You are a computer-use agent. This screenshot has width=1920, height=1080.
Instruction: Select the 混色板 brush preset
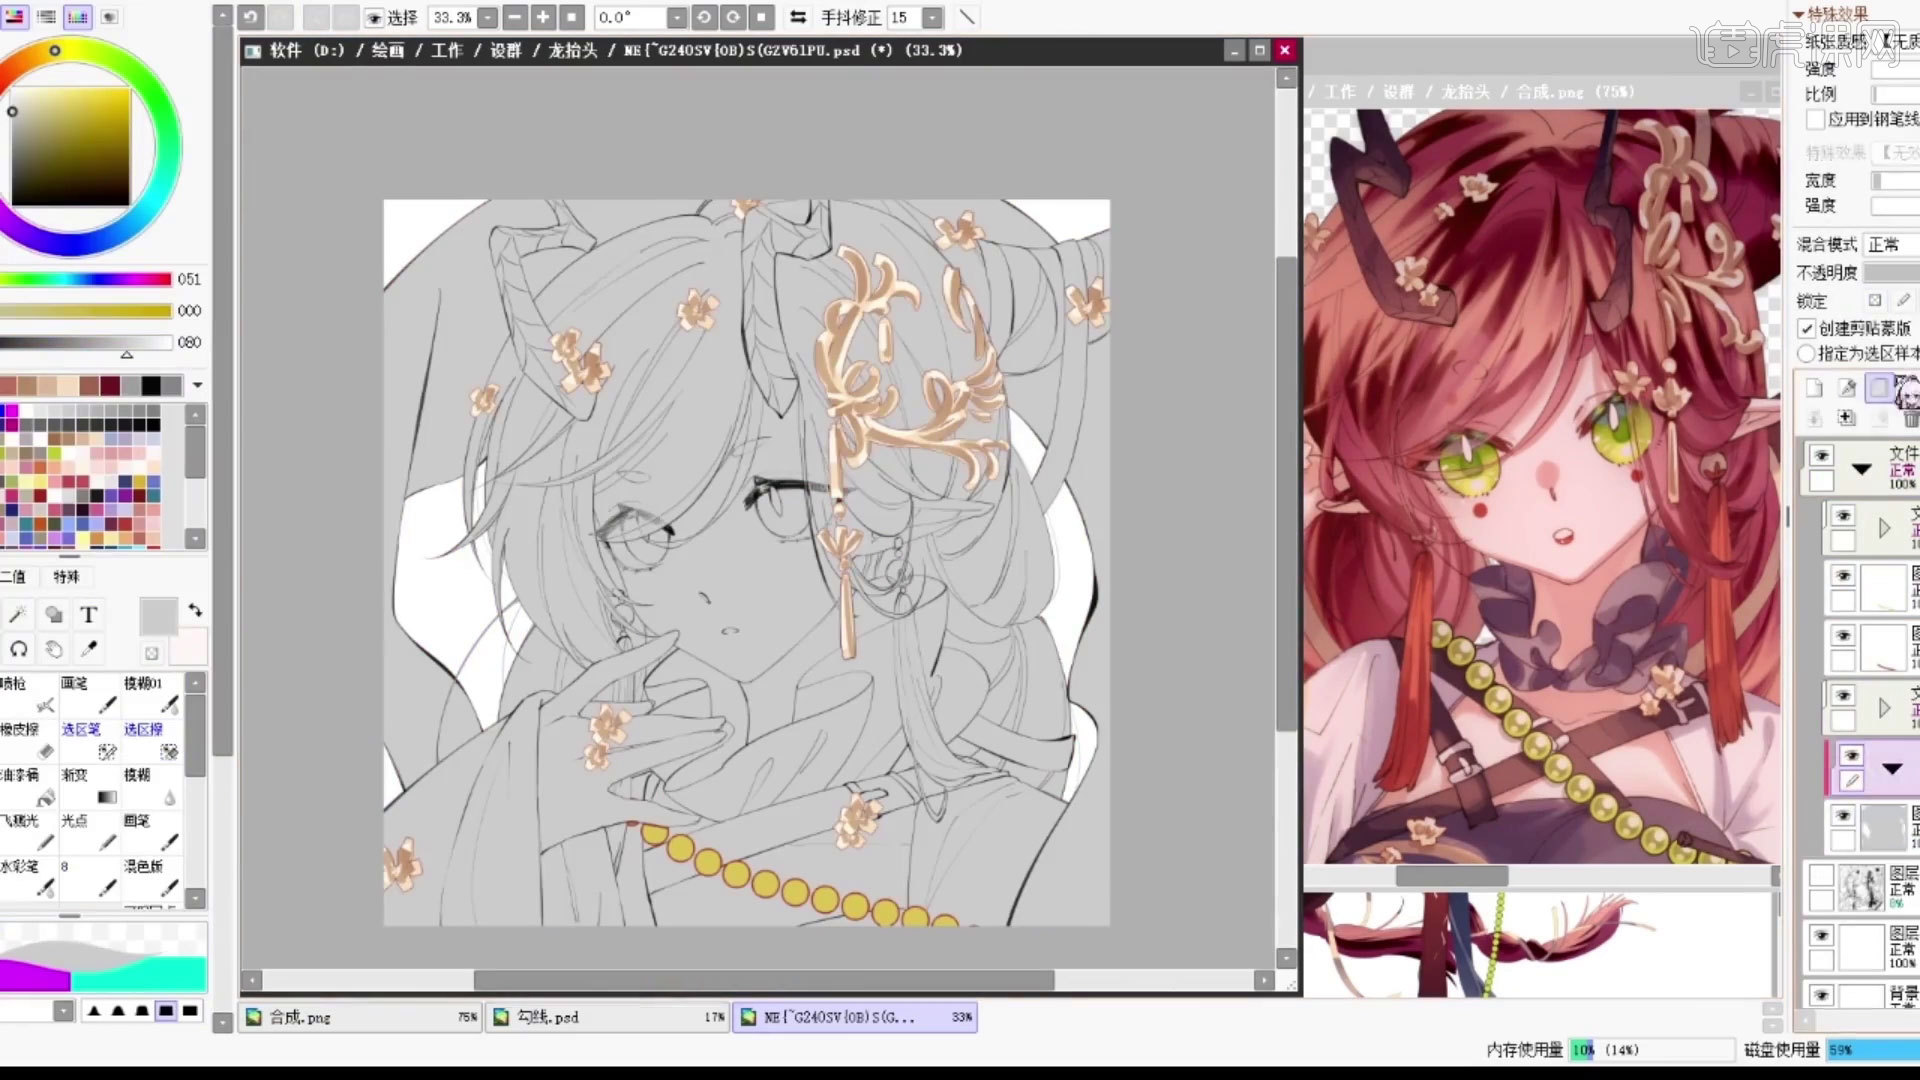pyautogui.click(x=152, y=877)
